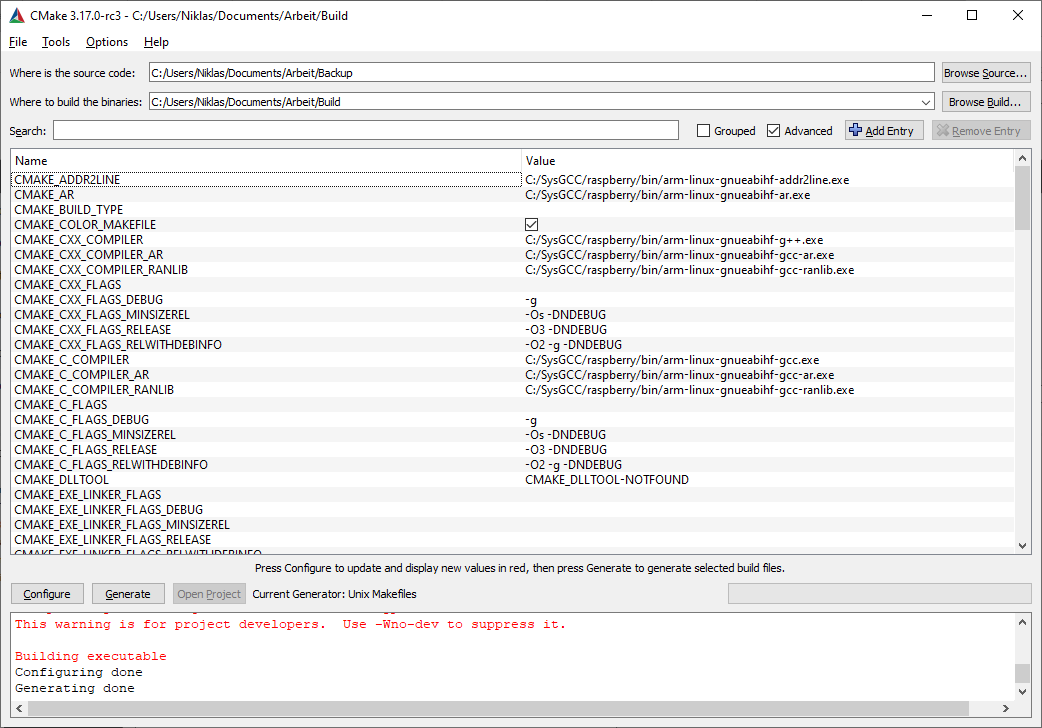Click the Browse Source button
Viewport: 1042px width, 728px height.
point(986,72)
